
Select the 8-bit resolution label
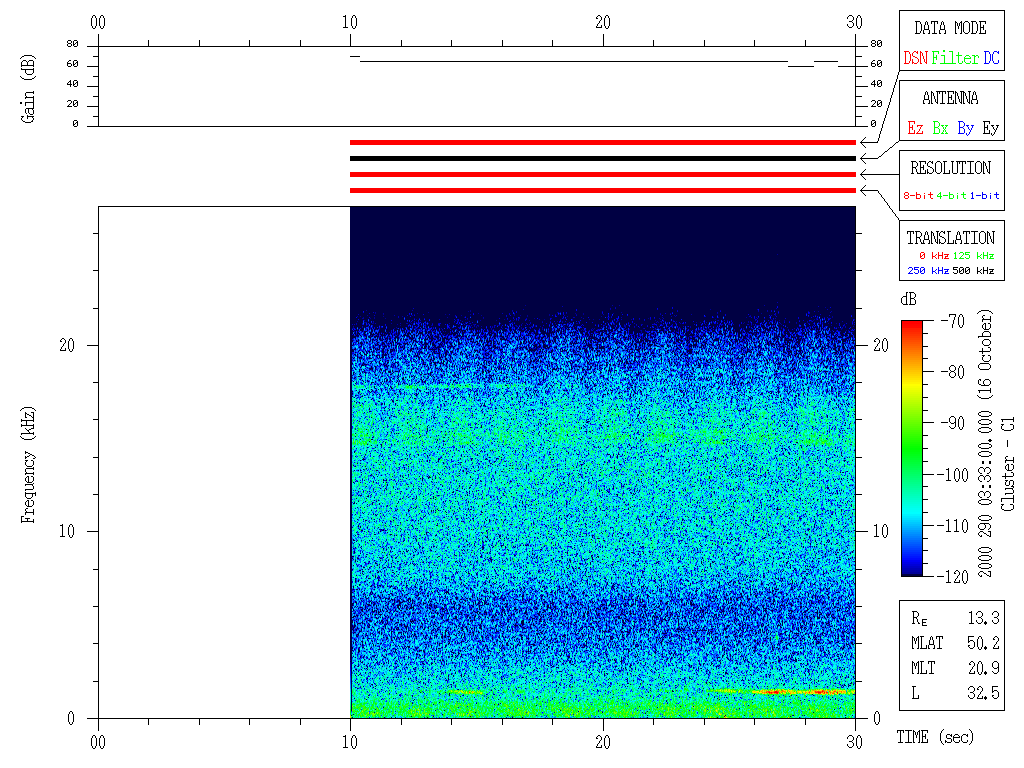point(919,196)
